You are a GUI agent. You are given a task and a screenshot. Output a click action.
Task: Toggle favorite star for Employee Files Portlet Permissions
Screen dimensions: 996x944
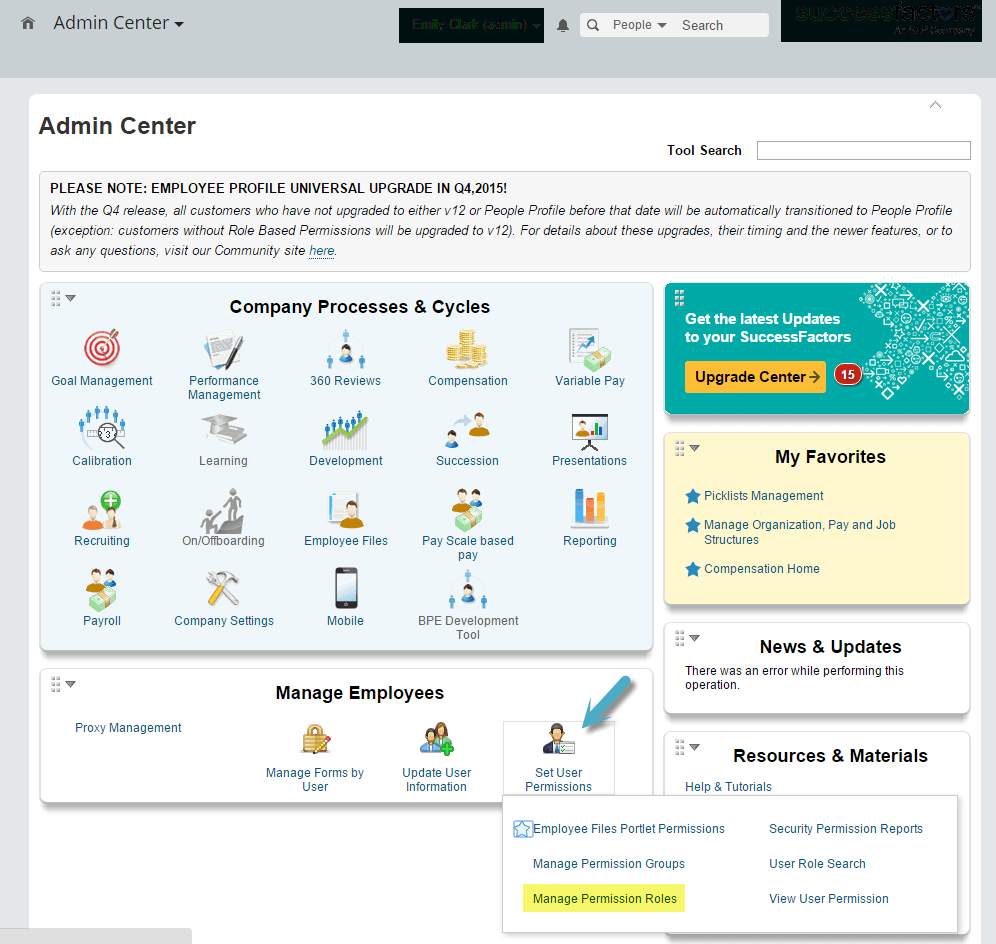[x=522, y=829]
